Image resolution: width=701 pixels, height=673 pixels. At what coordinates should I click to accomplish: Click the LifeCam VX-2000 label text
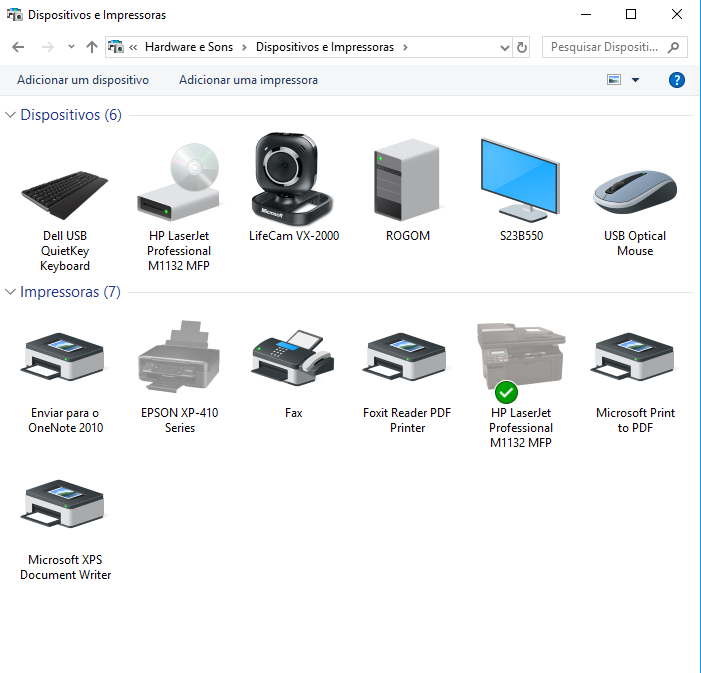[x=294, y=236]
